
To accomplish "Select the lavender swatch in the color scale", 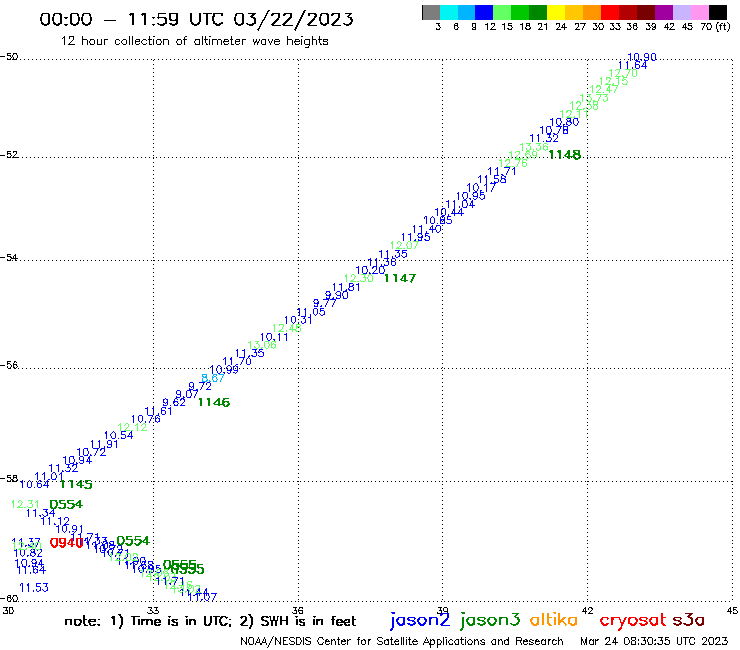I will point(681,12).
